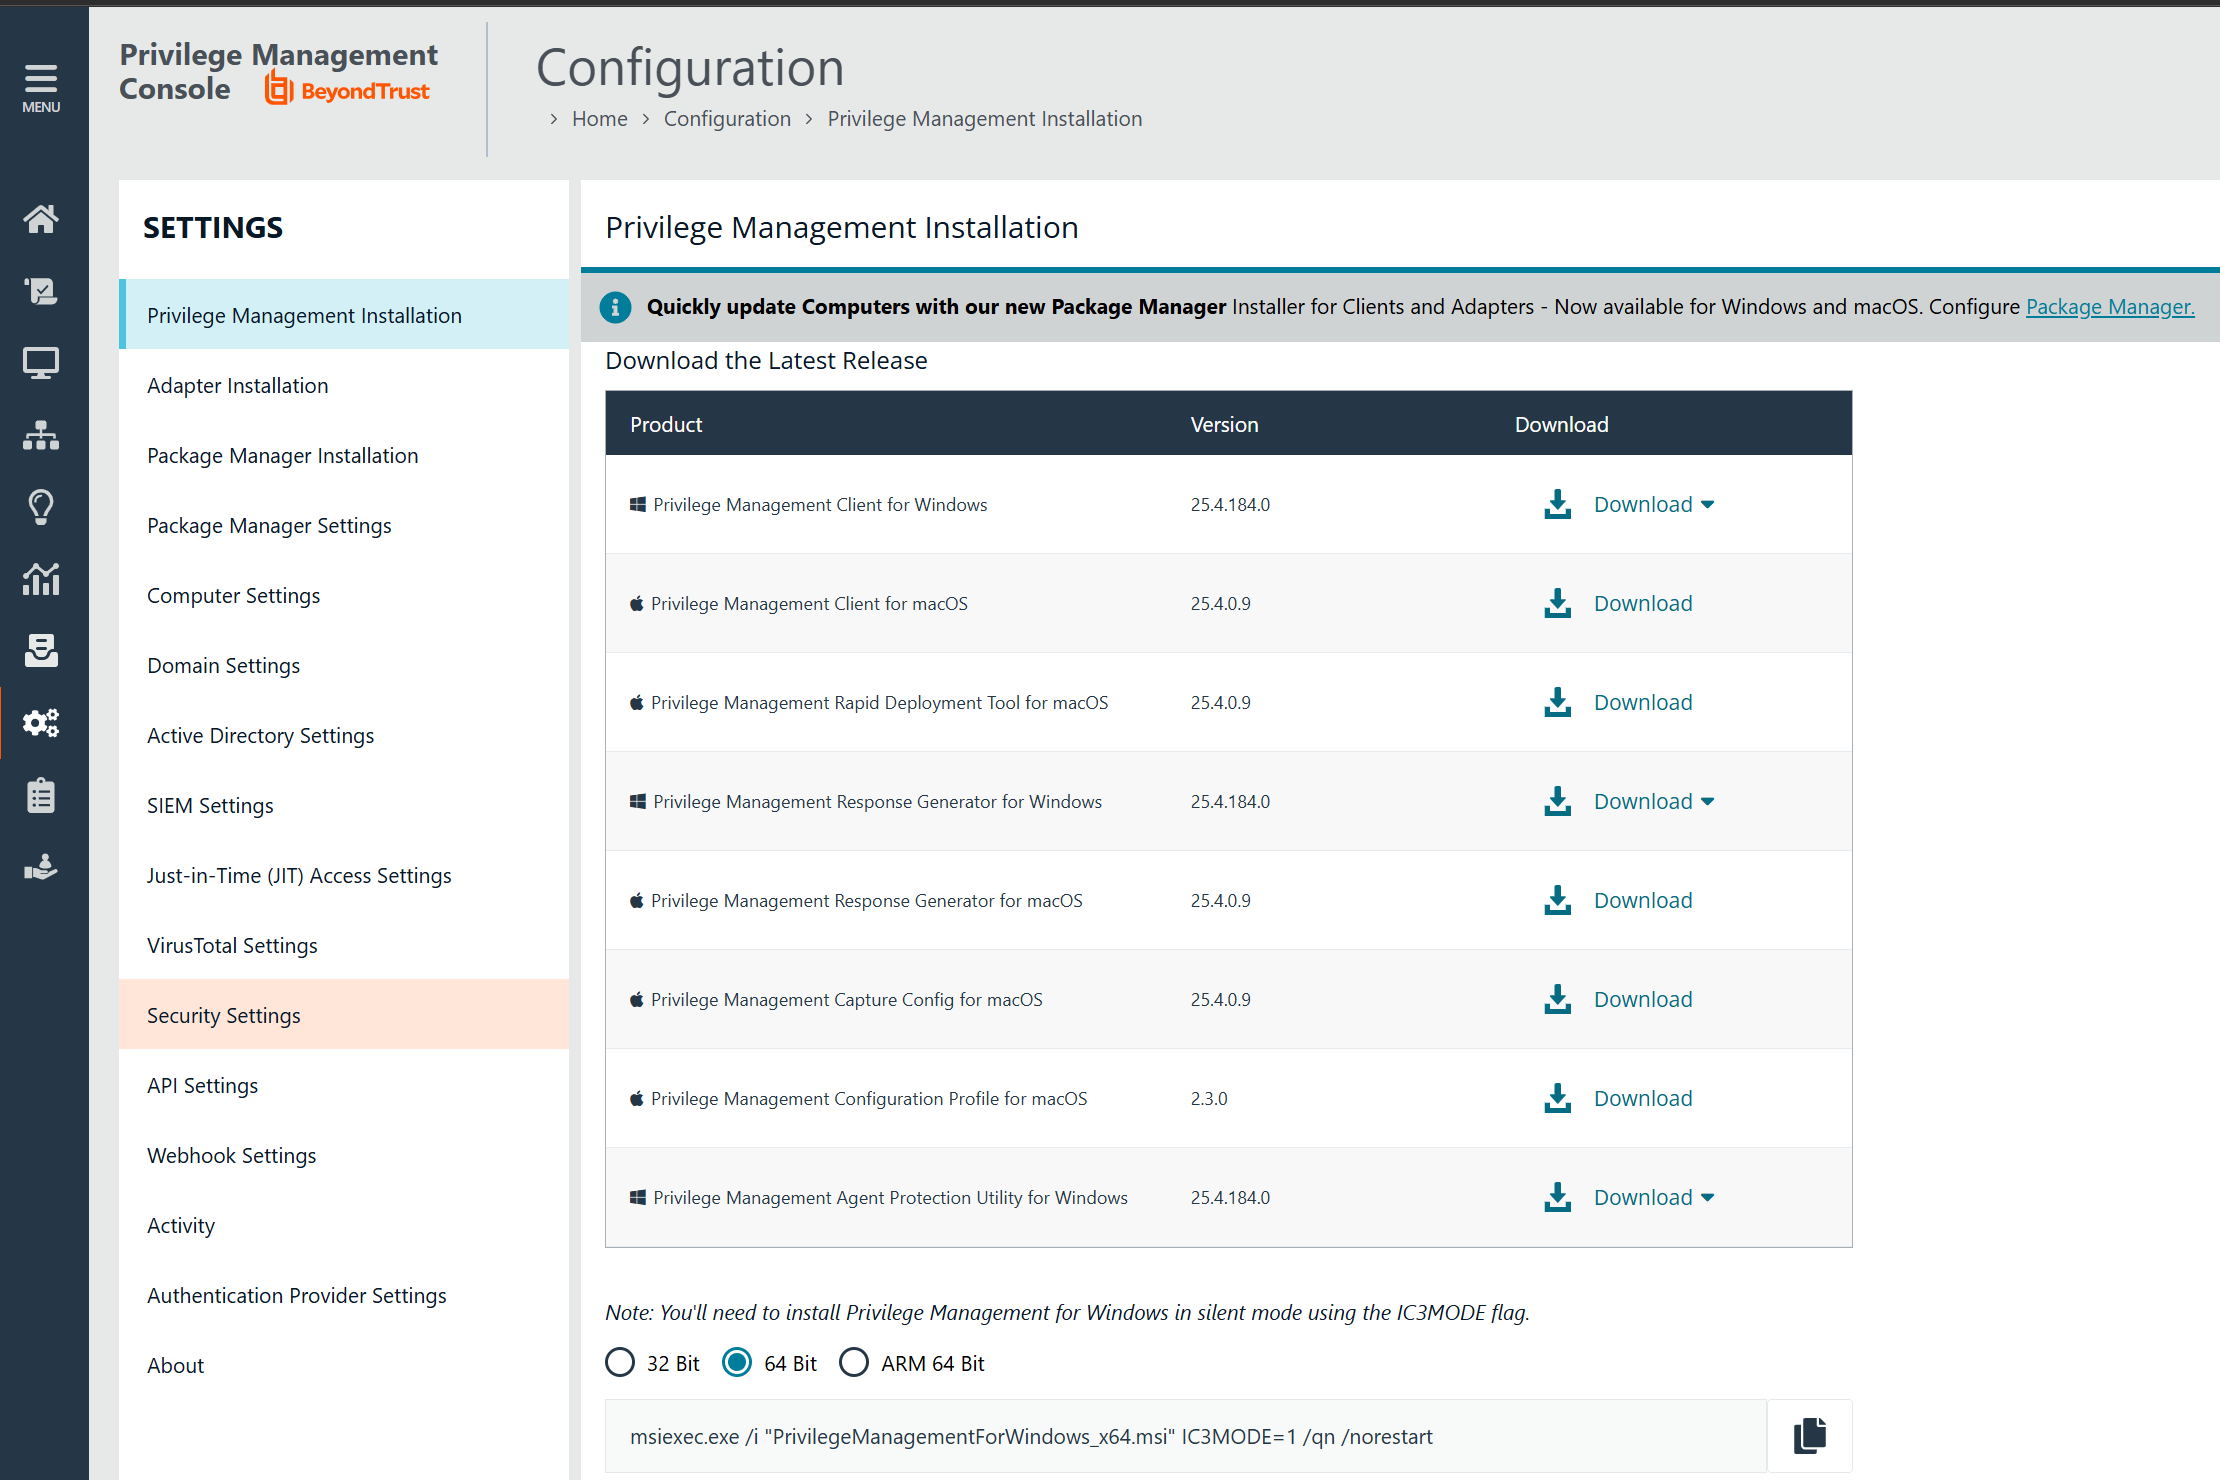Open the lightbulb insights sidebar icon
2220x1480 pixels.
[41, 507]
